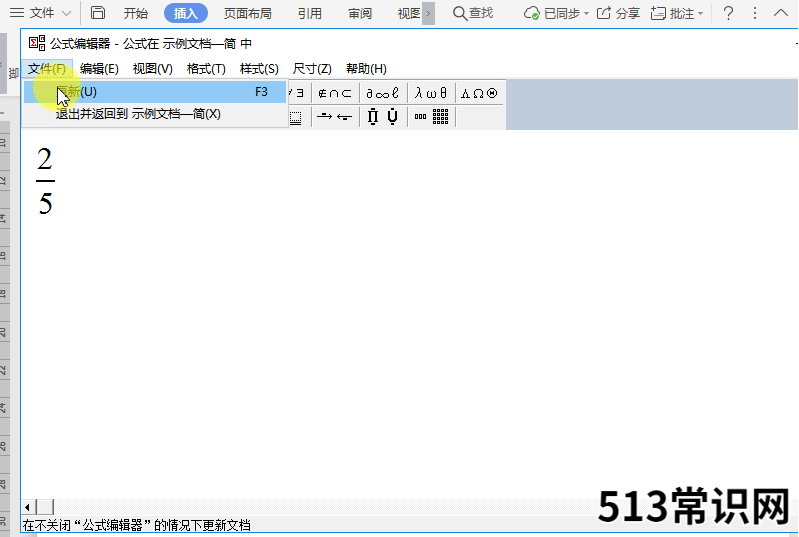Open the 尺寸(Z) menu

[312, 68]
